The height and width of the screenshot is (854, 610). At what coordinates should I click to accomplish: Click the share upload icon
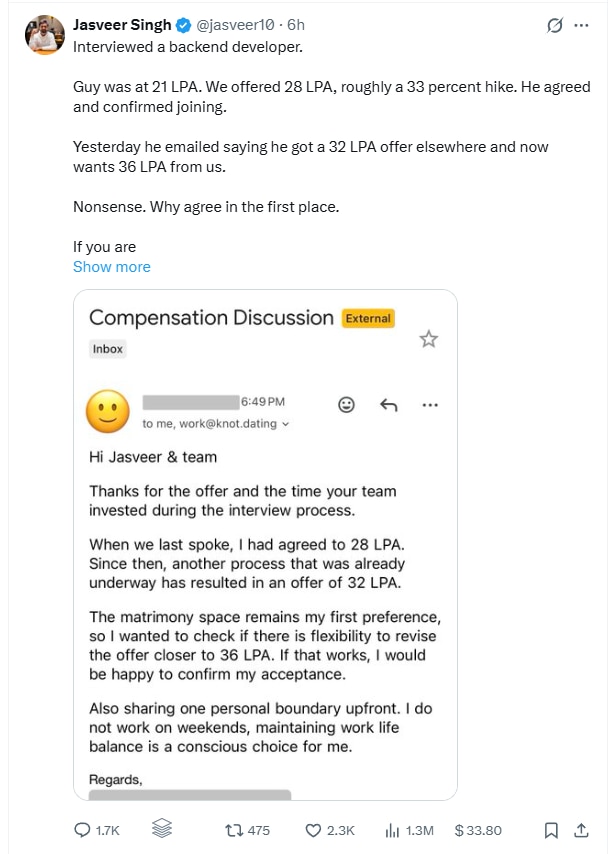point(581,830)
